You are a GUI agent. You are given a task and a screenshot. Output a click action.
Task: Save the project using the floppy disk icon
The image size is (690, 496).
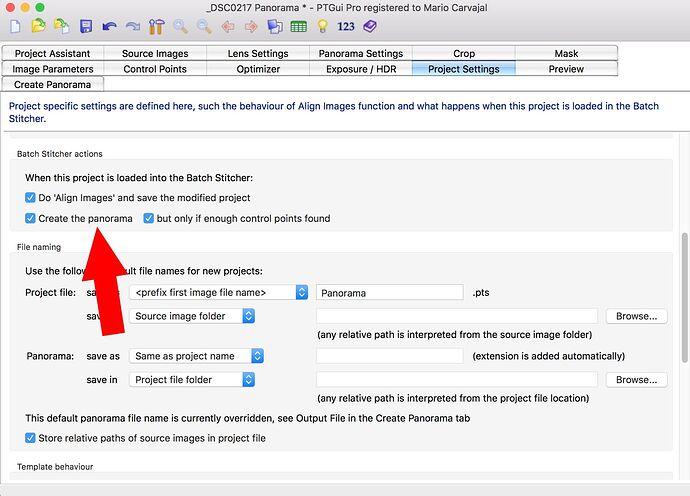(86, 26)
